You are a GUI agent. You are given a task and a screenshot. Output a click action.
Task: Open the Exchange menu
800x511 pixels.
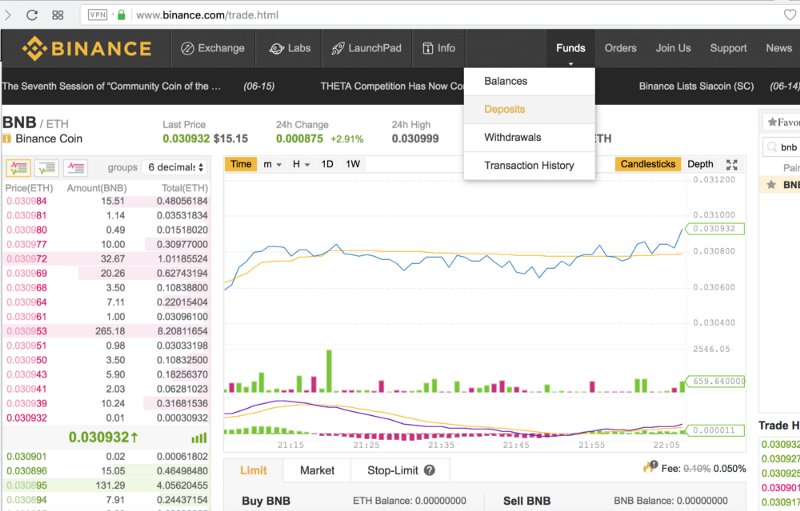tap(213, 48)
